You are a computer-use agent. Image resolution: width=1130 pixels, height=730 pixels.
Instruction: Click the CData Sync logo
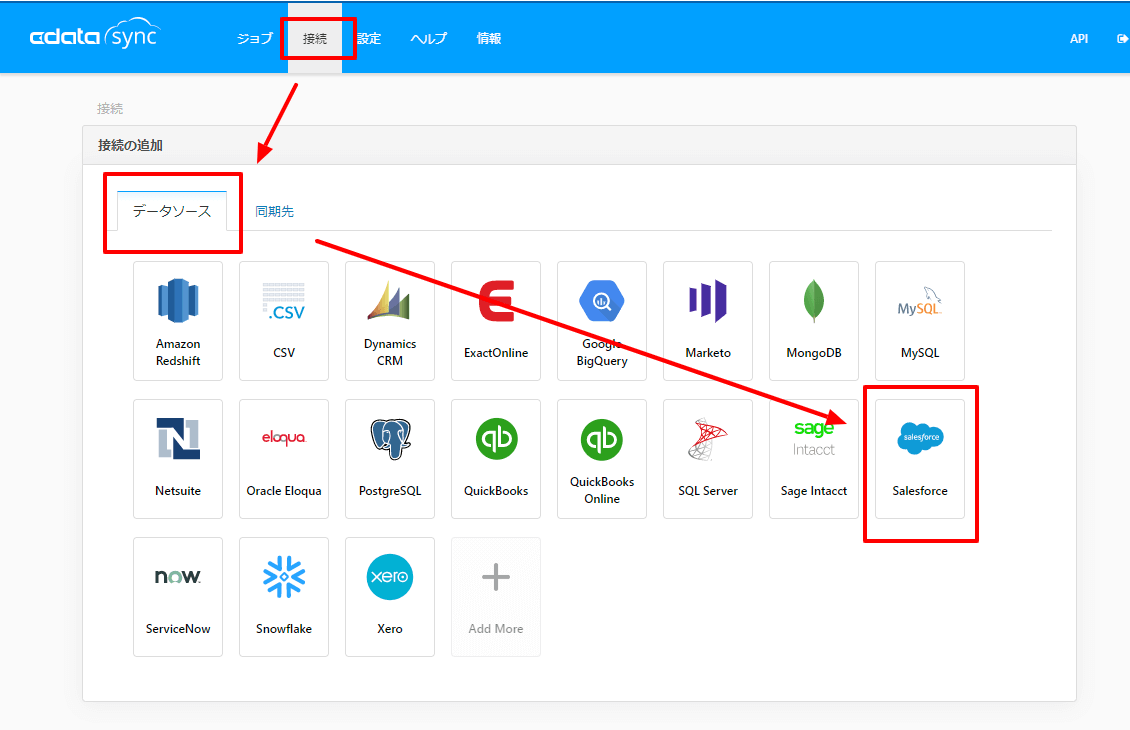(x=94, y=34)
